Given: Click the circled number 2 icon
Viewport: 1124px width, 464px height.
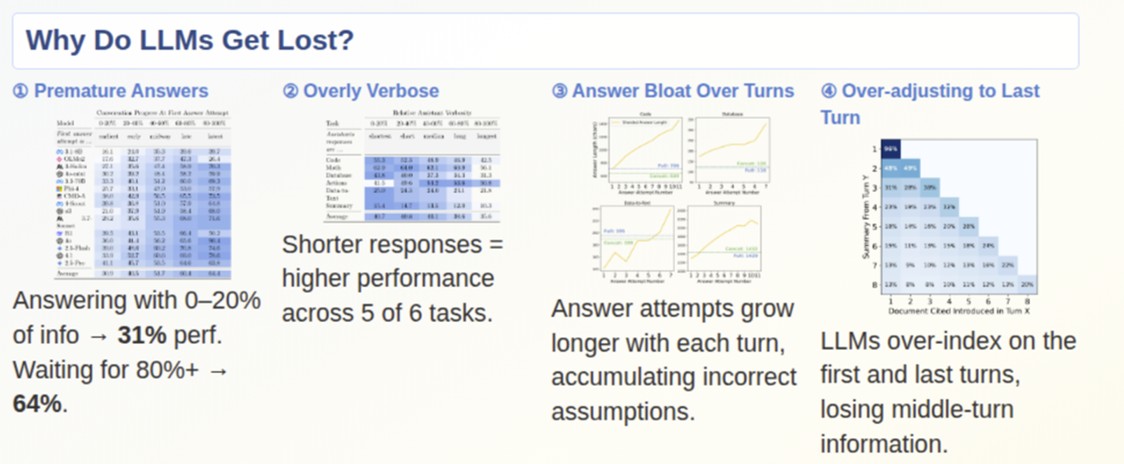Looking at the screenshot, I should coord(290,91).
